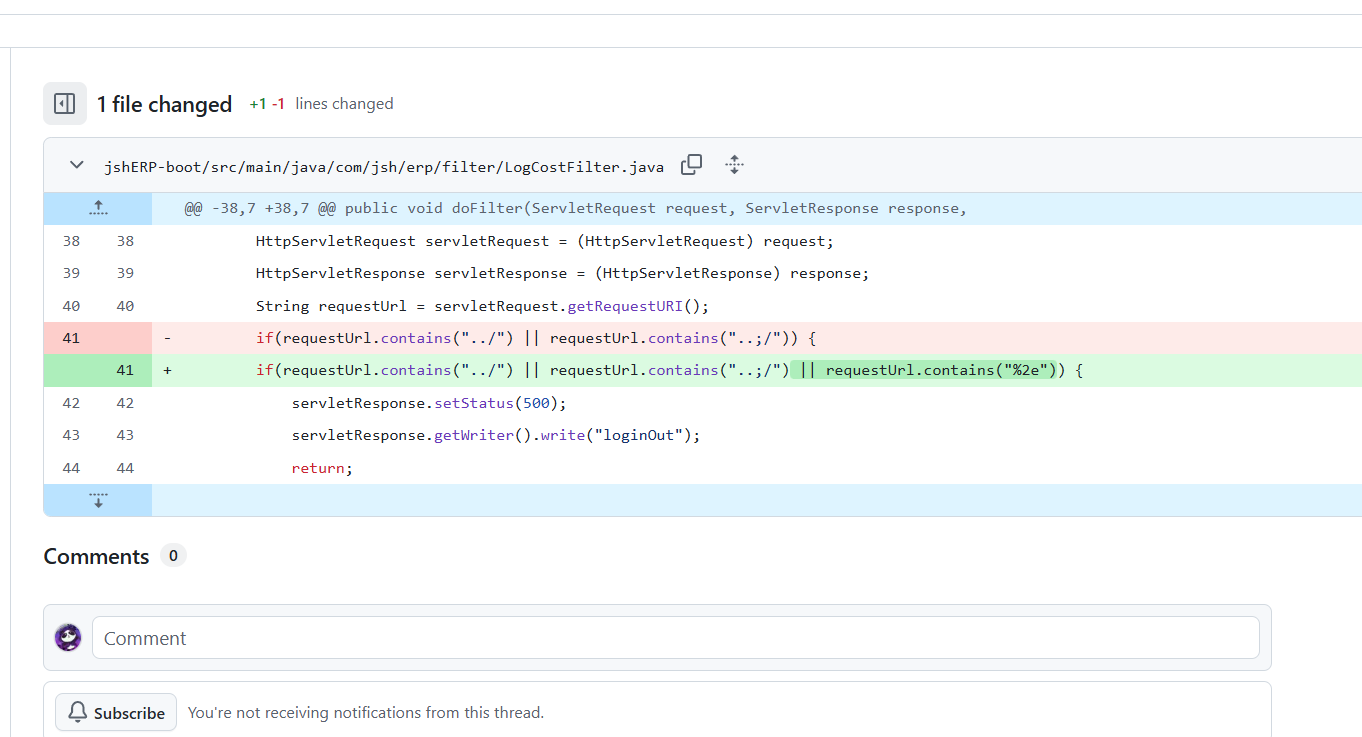
Task: Click the expand all lines icon
Action: [734, 165]
